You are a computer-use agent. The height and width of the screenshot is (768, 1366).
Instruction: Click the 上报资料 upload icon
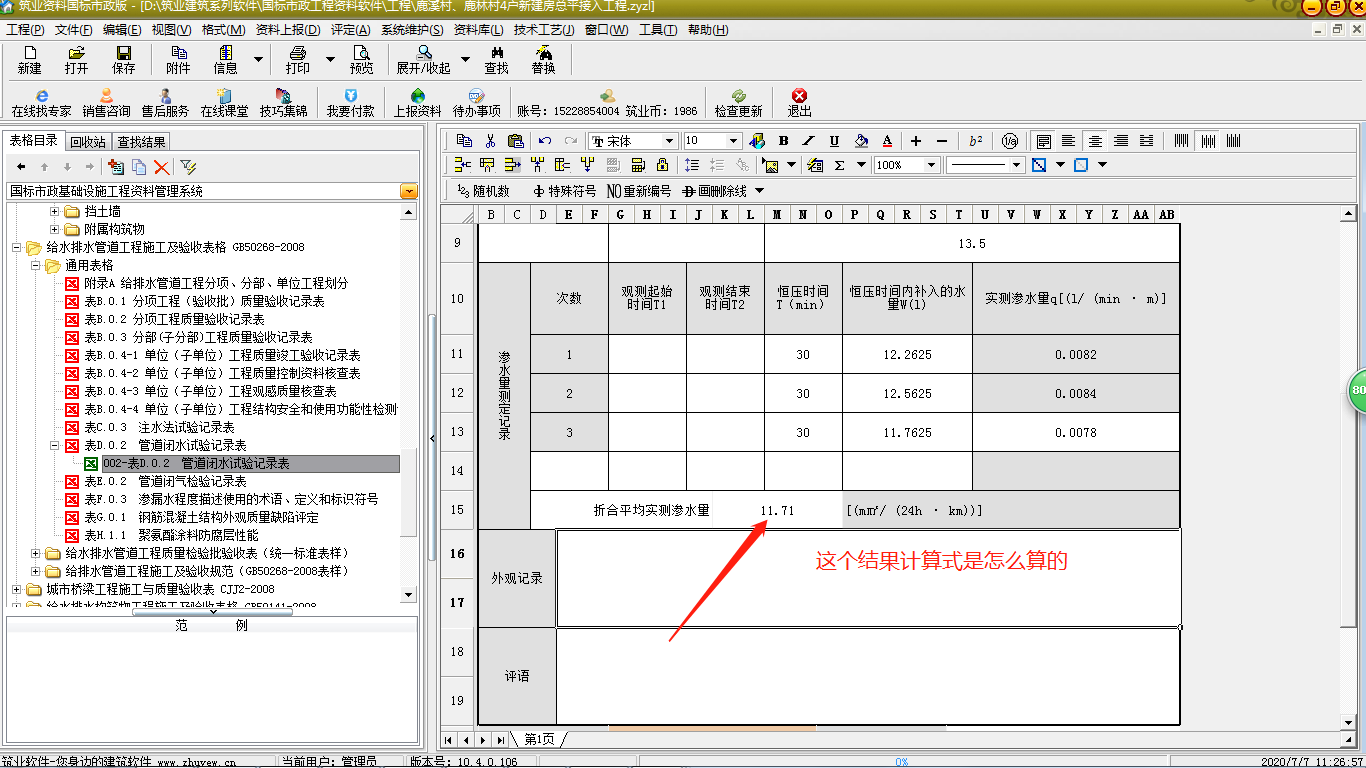point(417,103)
